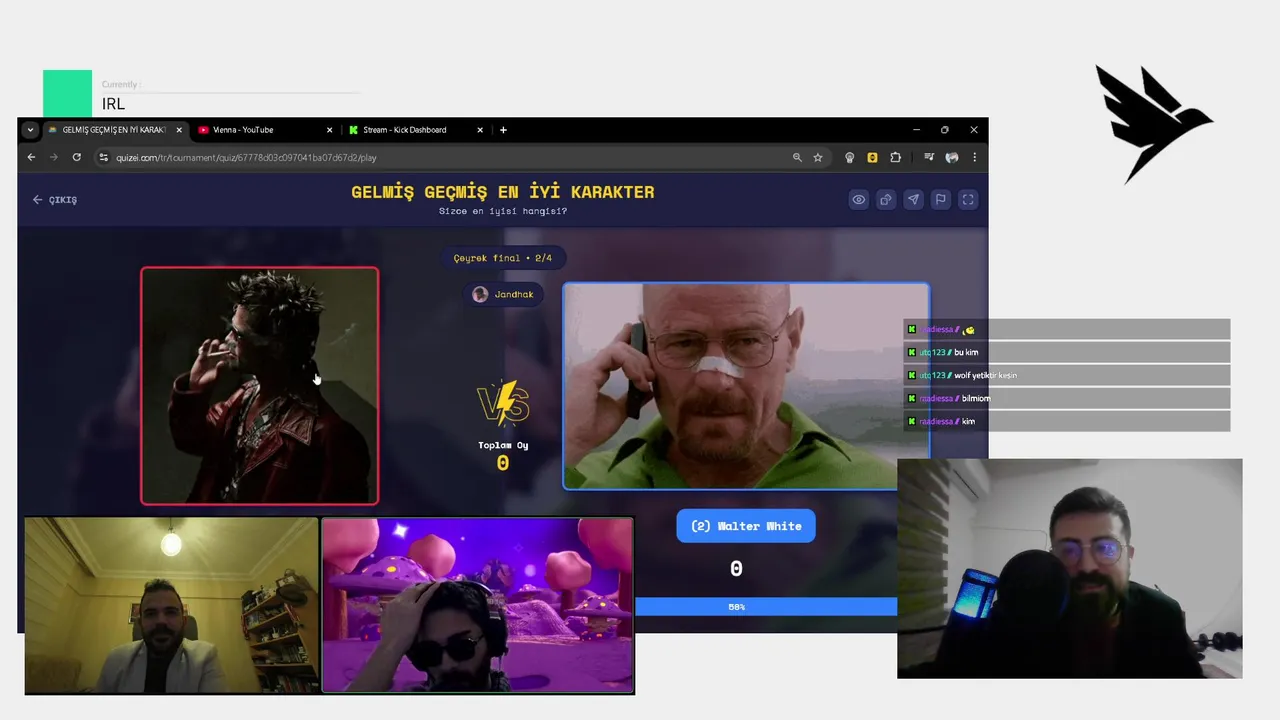Reload the quizei page
Screen dimensions: 1280x720
click(76, 157)
